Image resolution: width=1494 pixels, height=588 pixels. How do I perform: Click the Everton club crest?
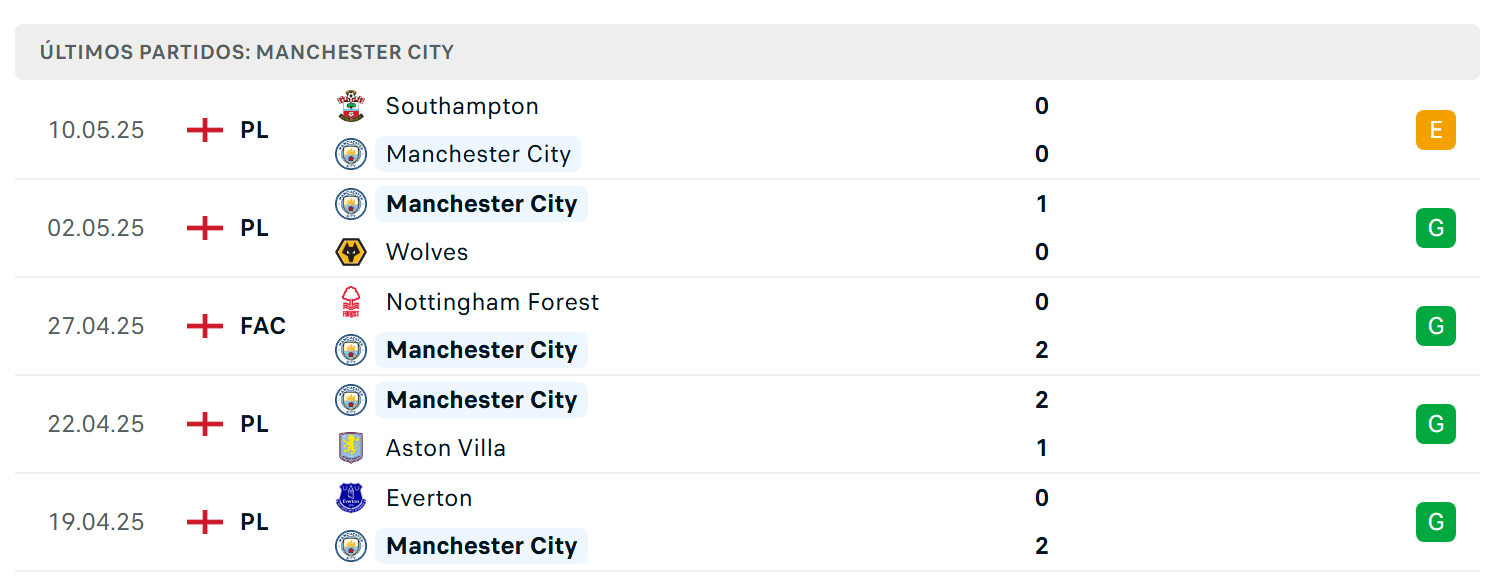(351, 498)
